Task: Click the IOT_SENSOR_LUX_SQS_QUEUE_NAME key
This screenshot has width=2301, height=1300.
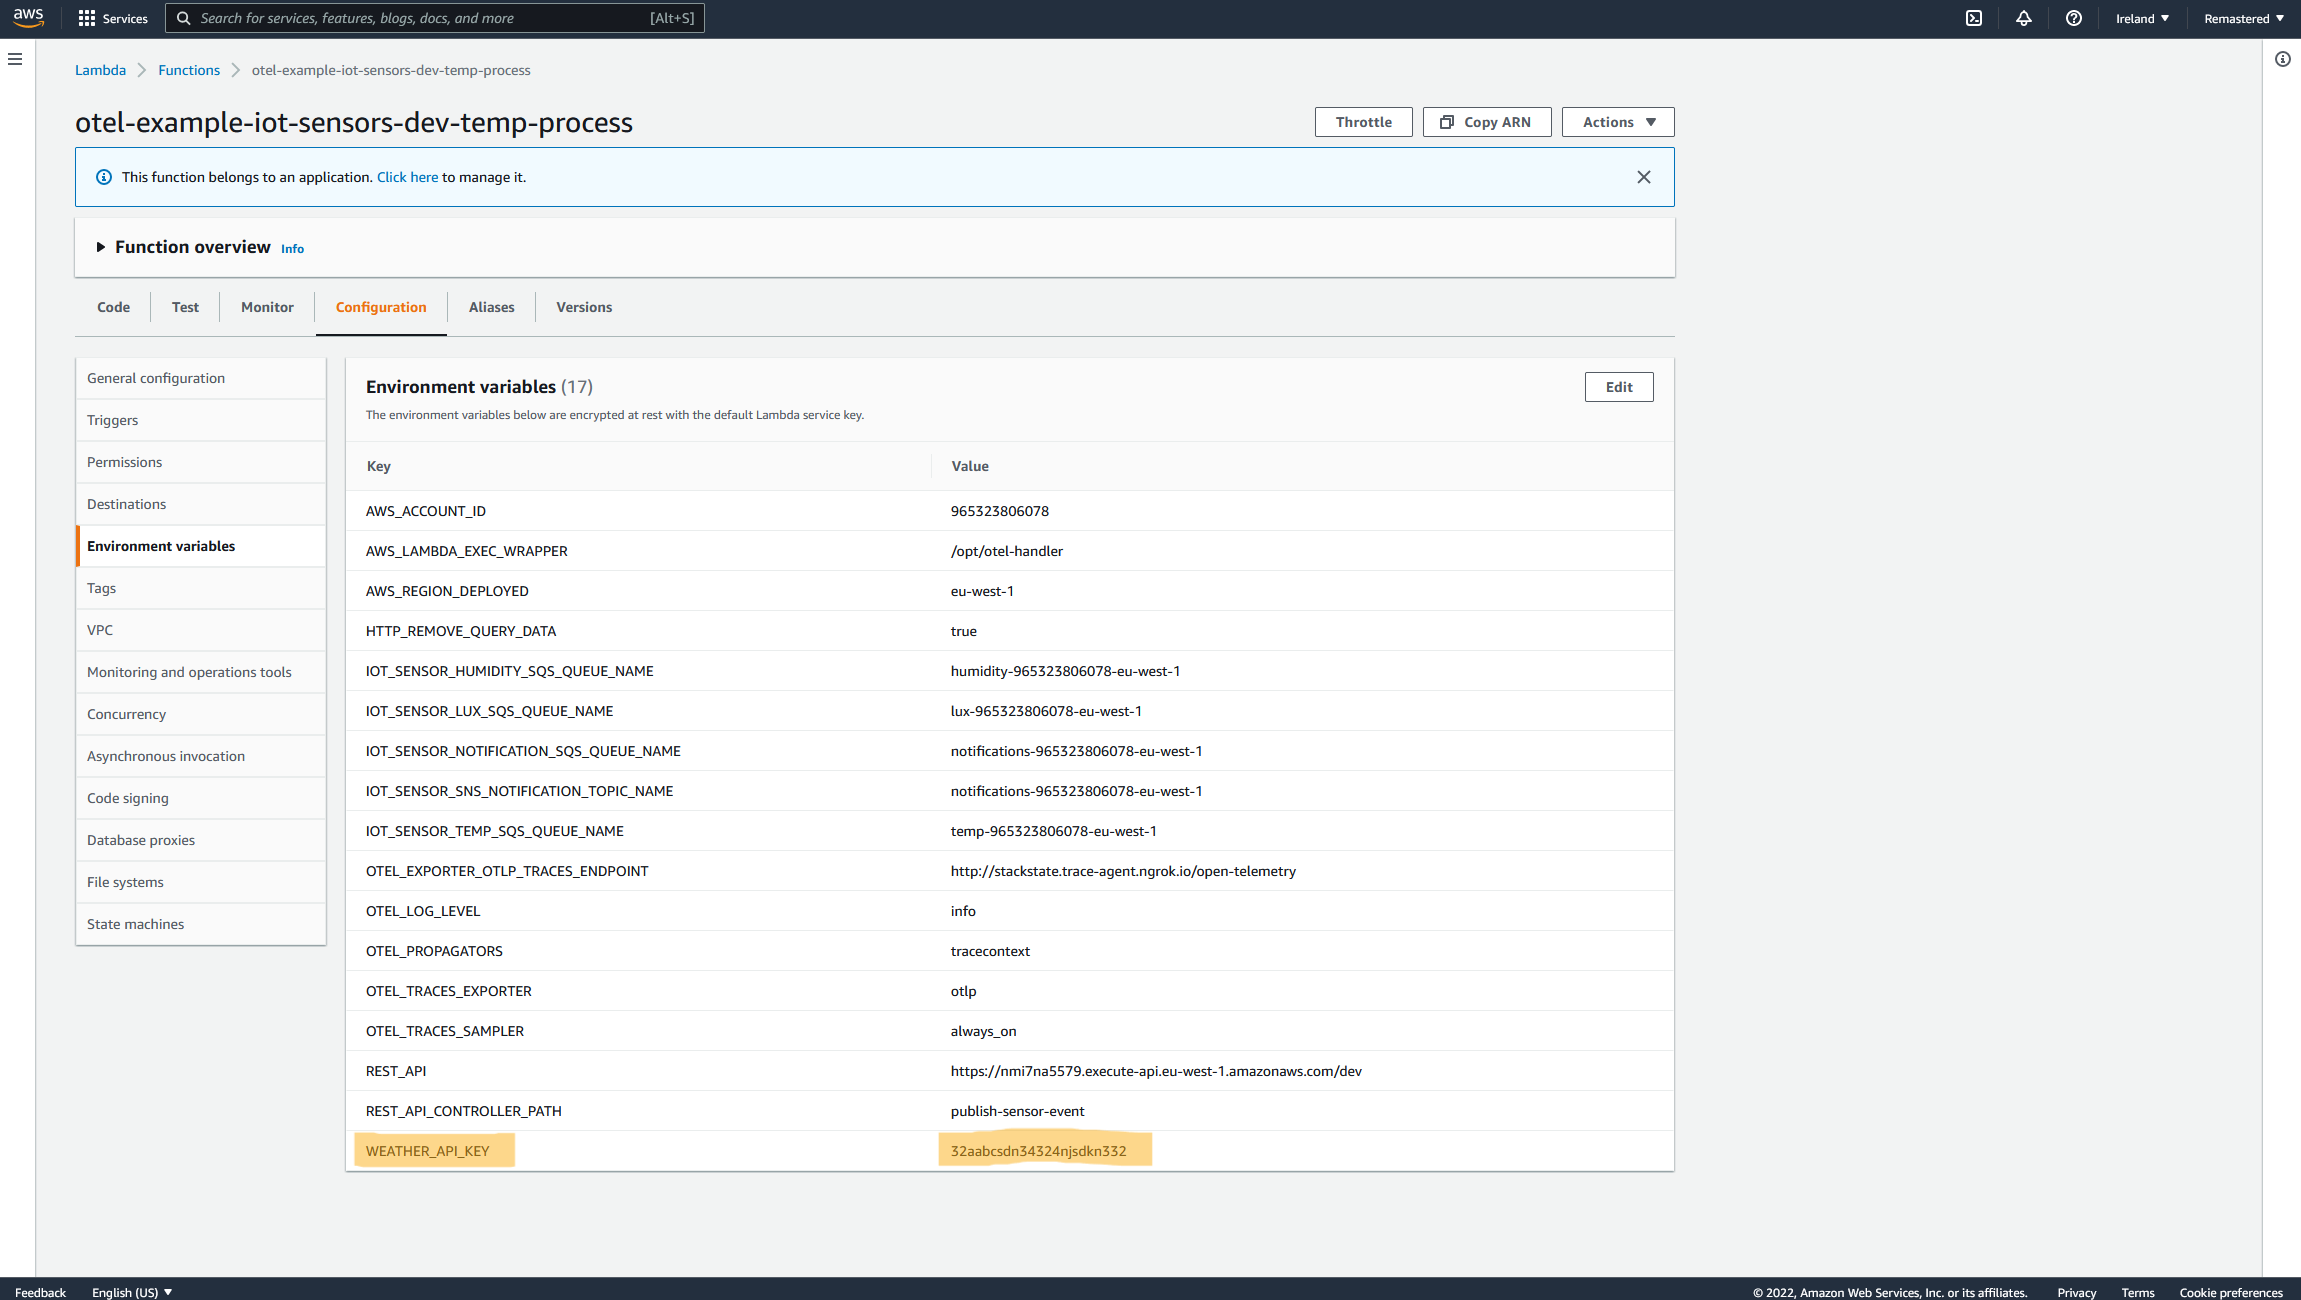Action: [x=490, y=711]
